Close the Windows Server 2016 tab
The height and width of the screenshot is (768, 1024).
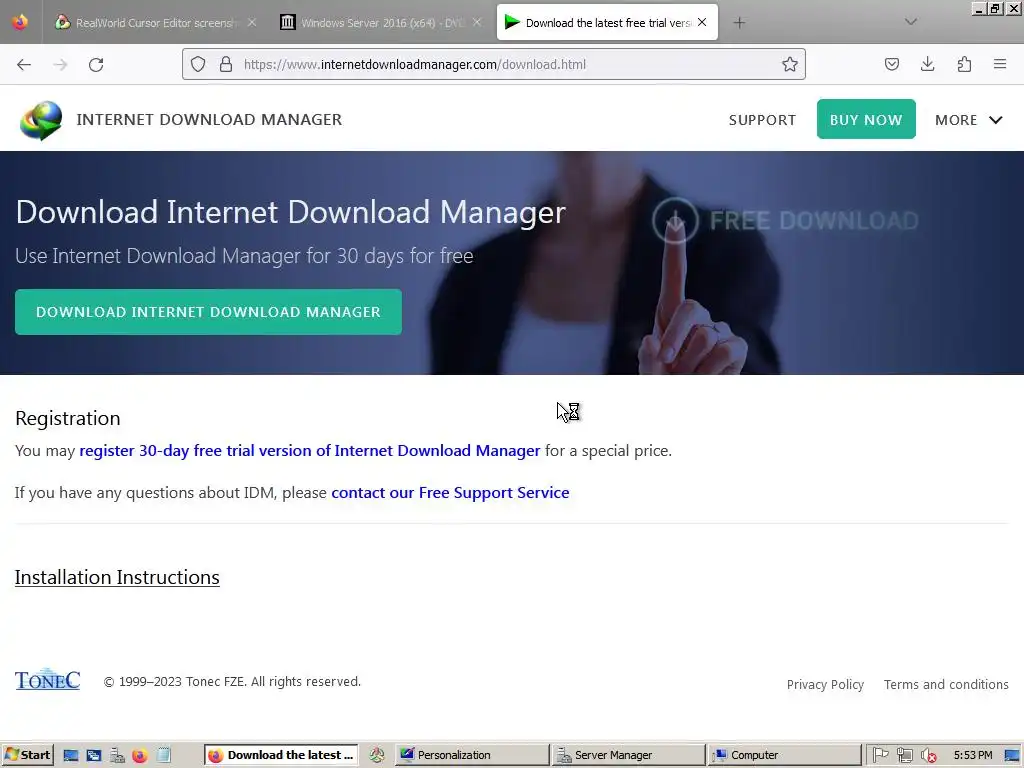point(477,23)
